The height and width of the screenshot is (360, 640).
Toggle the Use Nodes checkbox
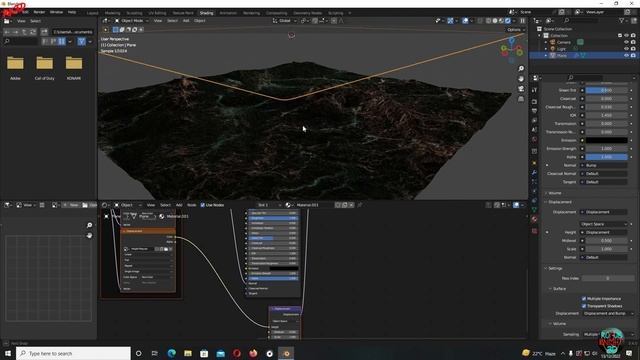(203, 205)
